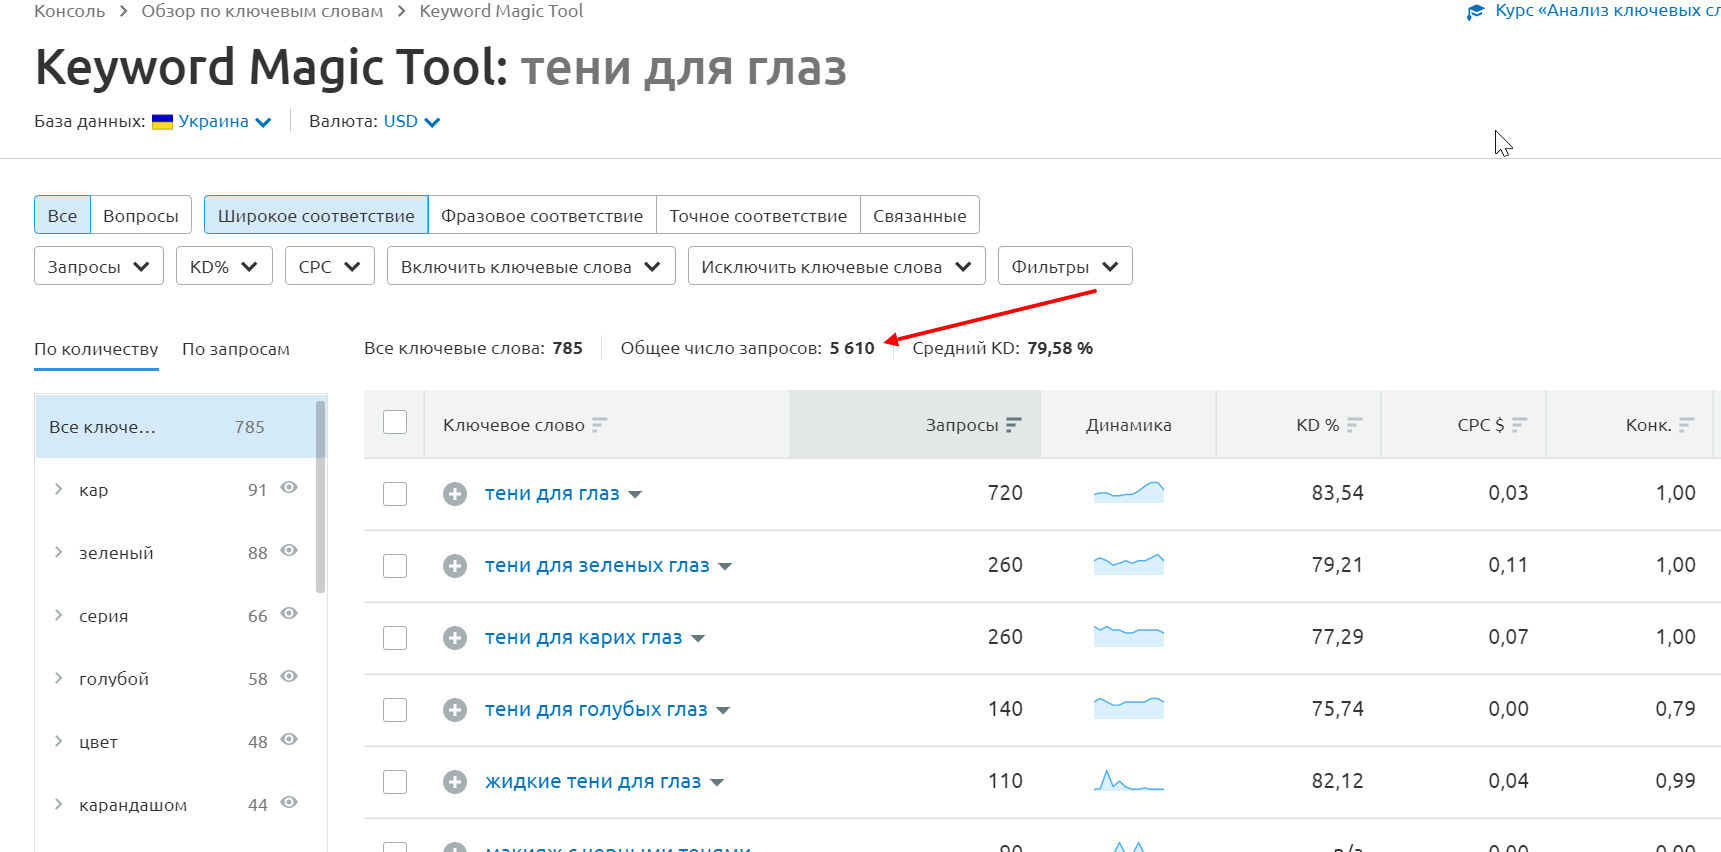
Task: Go to Консоль breadcrumb link
Action: click(x=69, y=11)
